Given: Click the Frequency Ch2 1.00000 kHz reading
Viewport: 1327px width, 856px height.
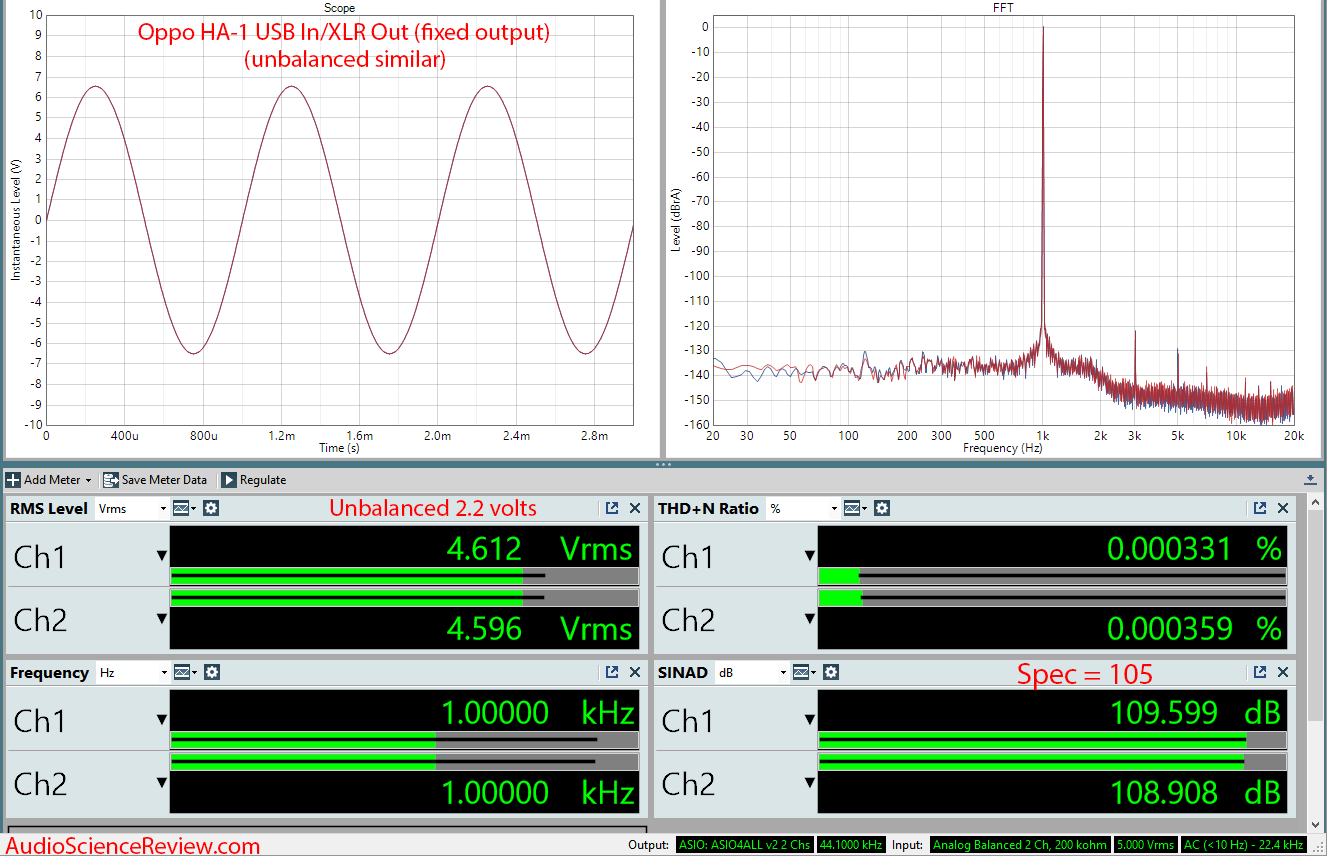Looking at the screenshot, I should tap(538, 793).
